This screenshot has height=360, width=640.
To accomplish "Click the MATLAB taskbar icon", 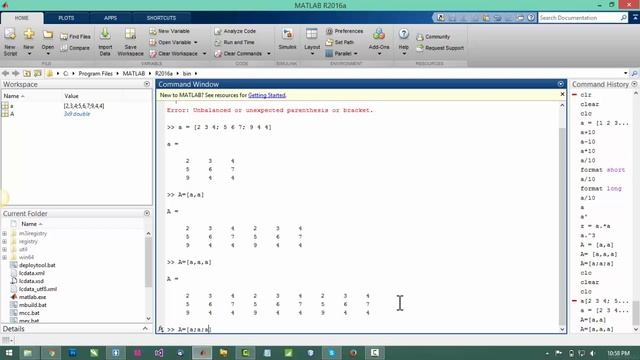I will tap(202, 353).
